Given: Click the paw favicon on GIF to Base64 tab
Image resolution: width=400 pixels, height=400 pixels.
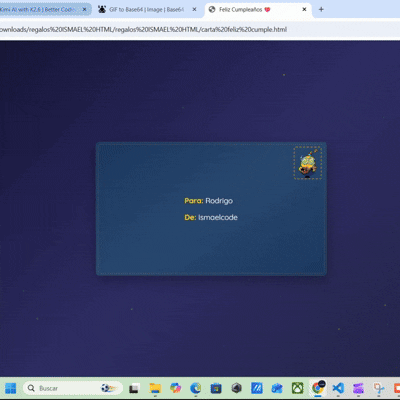Looking at the screenshot, I should pyautogui.click(x=102, y=9).
